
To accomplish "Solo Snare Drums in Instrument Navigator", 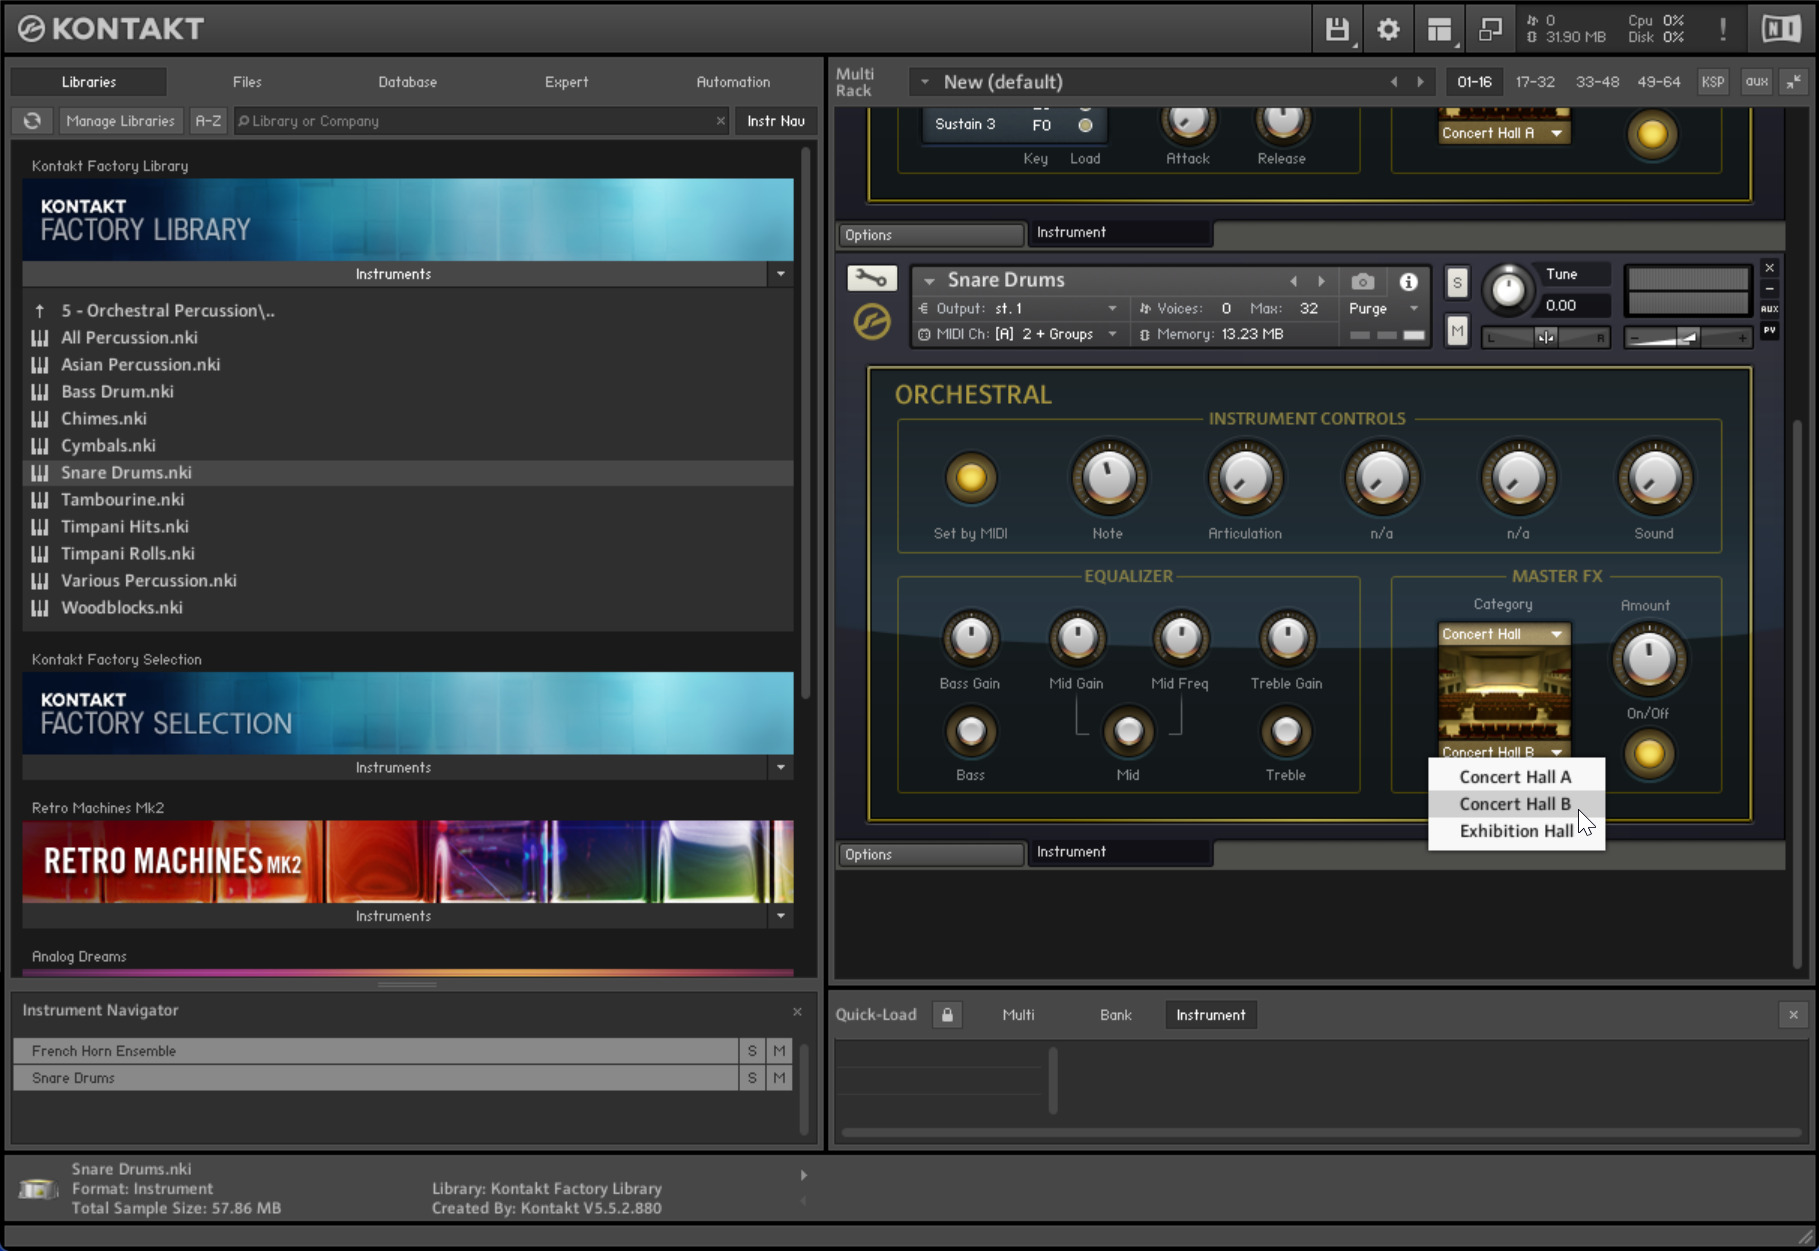I will pyautogui.click(x=752, y=1078).
